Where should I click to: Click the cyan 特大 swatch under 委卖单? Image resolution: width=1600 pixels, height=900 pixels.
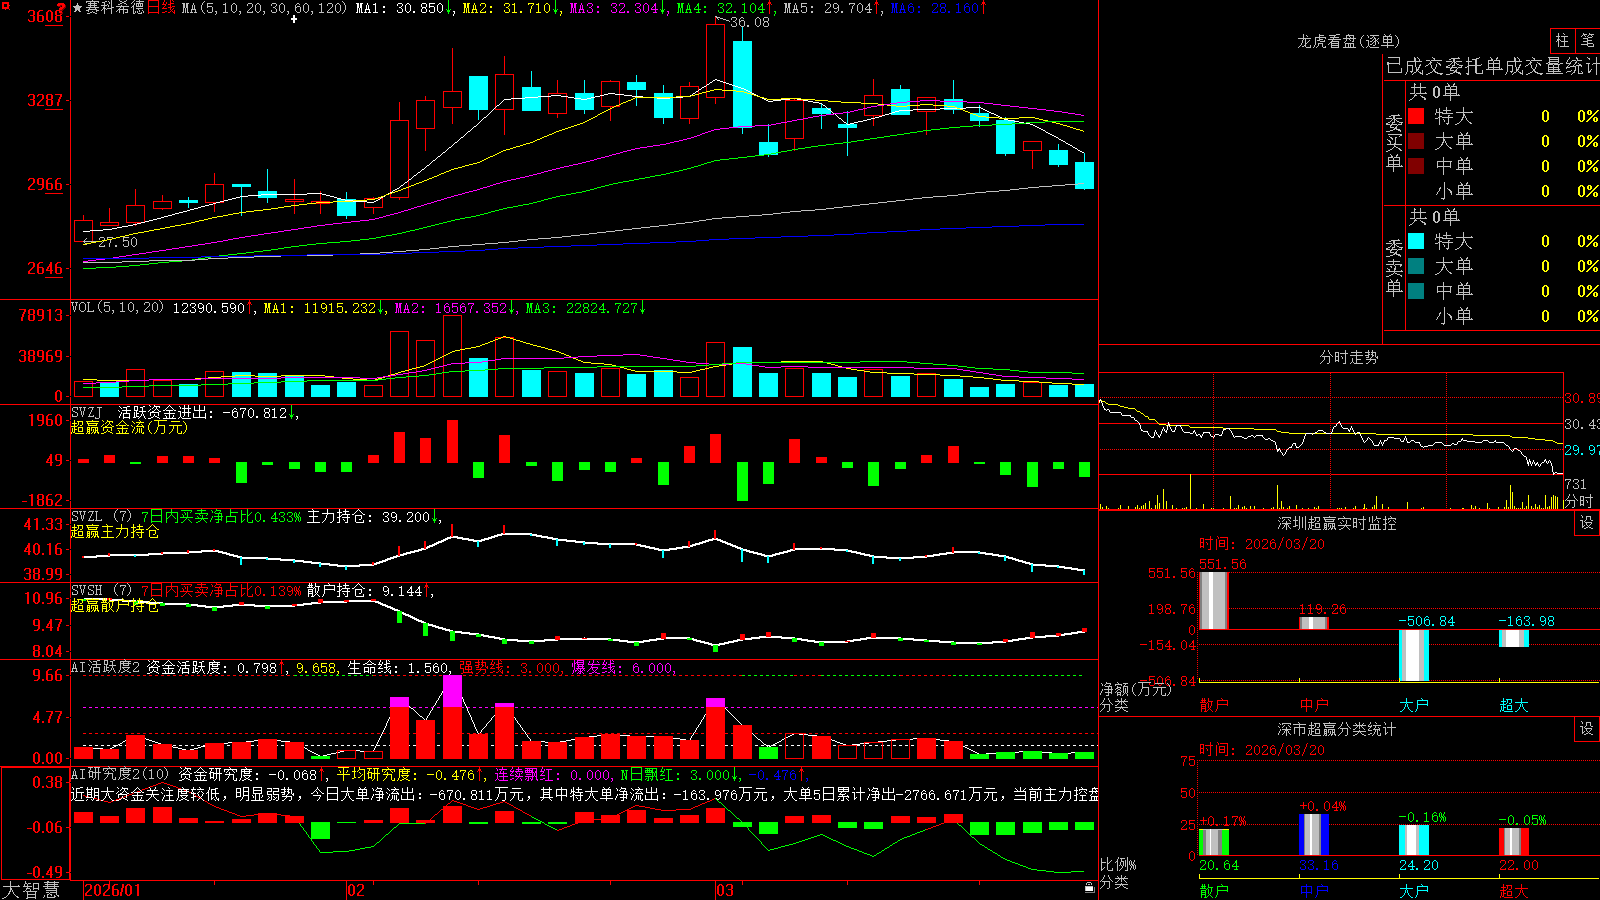(1416, 241)
